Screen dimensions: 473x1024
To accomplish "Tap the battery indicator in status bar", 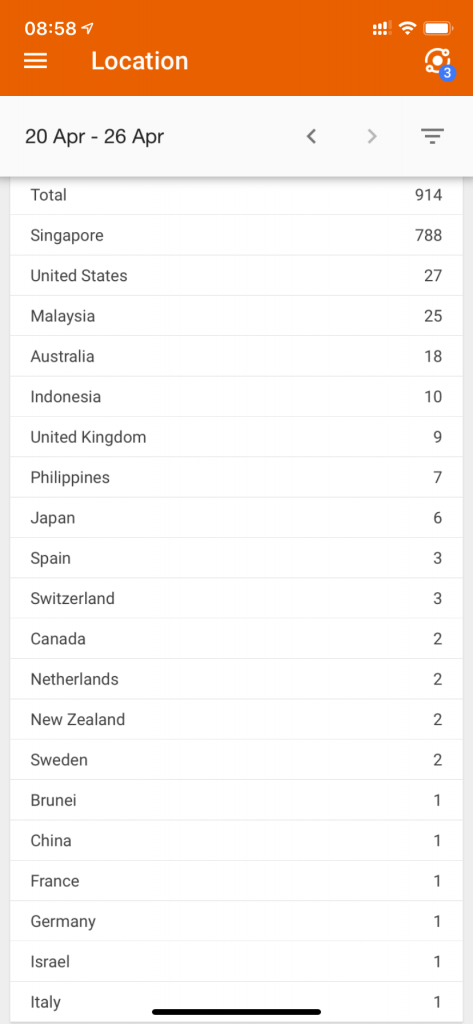I will click(438, 27).
